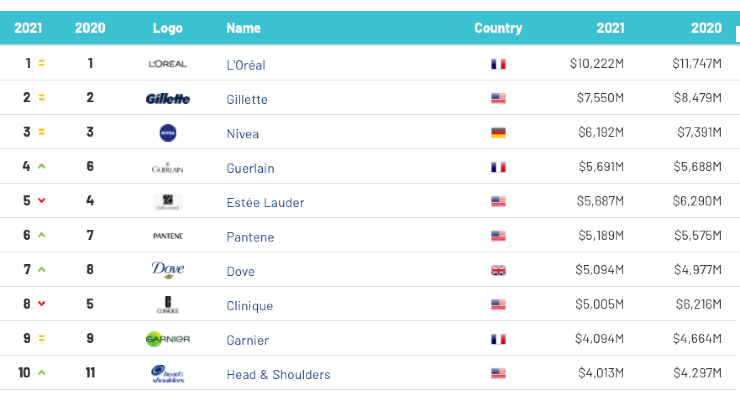Click the Pantene logo image
The height and width of the screenshot is (400, 740).
[x=168, y=235]
